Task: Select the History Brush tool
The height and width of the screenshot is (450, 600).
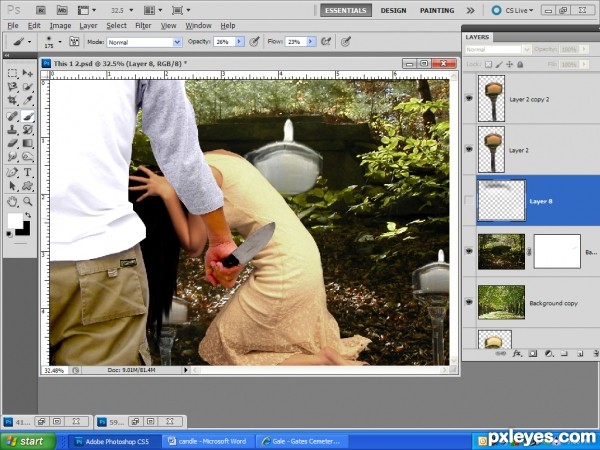Action: 28,130
